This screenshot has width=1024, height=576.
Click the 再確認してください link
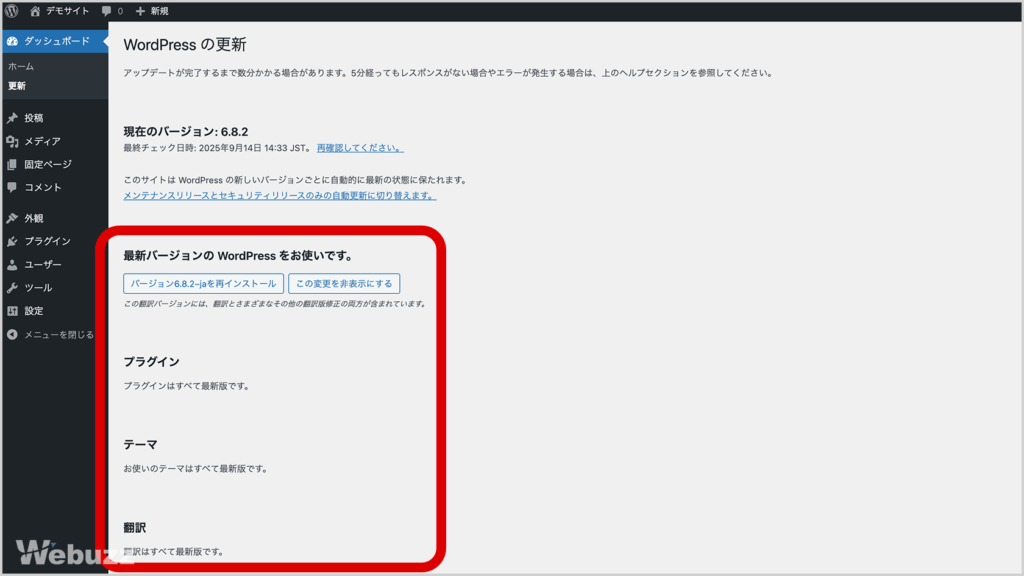tap(360, 148)
